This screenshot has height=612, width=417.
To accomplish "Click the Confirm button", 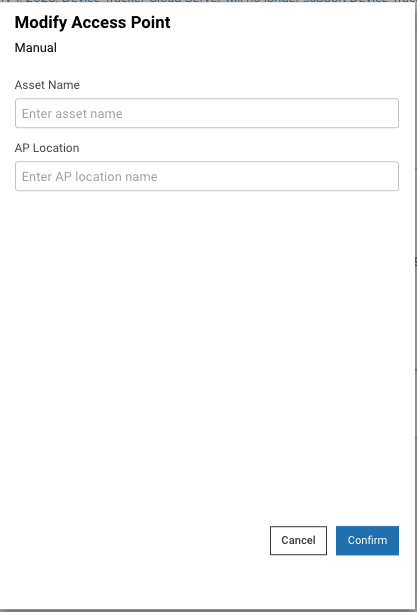I will click(367, 540).
